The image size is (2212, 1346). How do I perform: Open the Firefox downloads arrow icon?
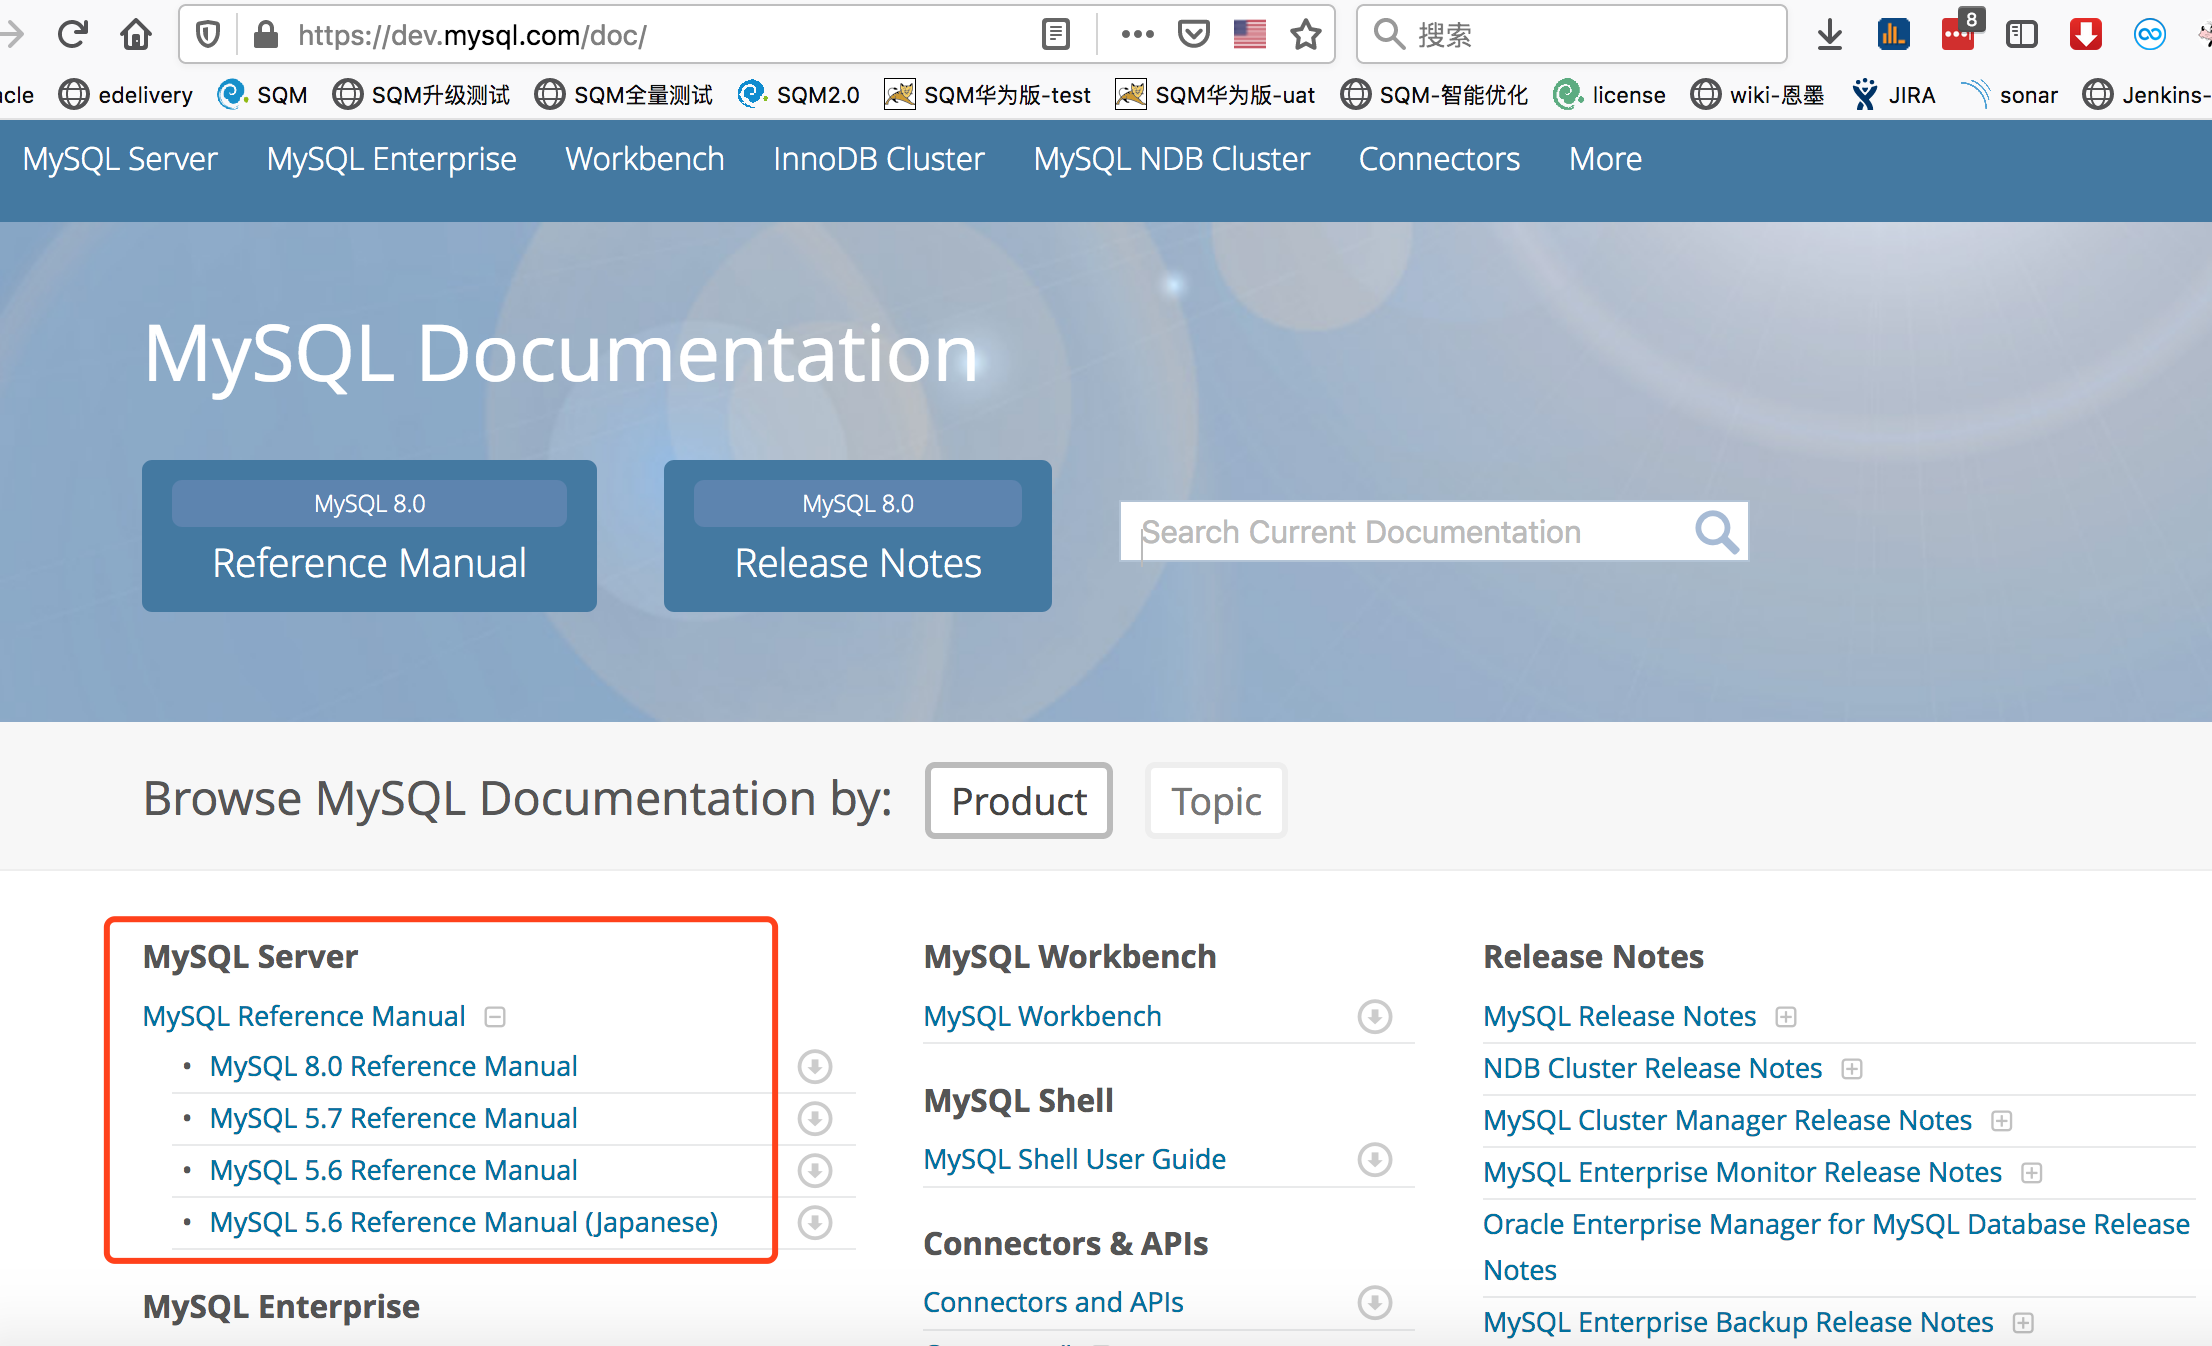click(1829, 35)
